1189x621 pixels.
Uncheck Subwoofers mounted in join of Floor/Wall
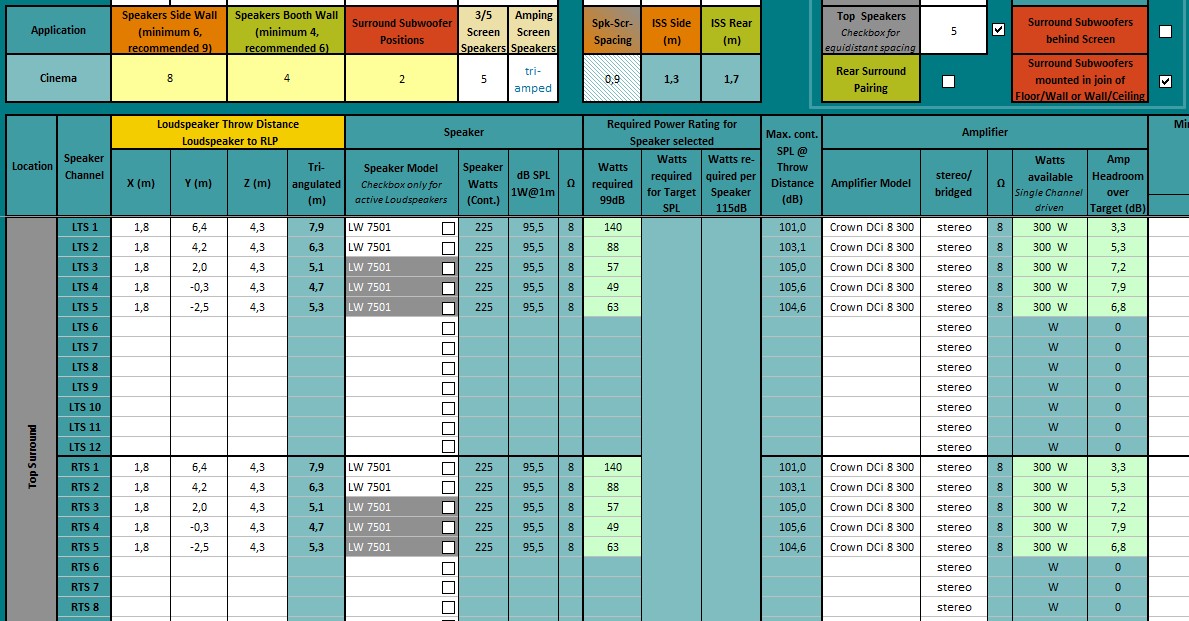point(1165,81)
